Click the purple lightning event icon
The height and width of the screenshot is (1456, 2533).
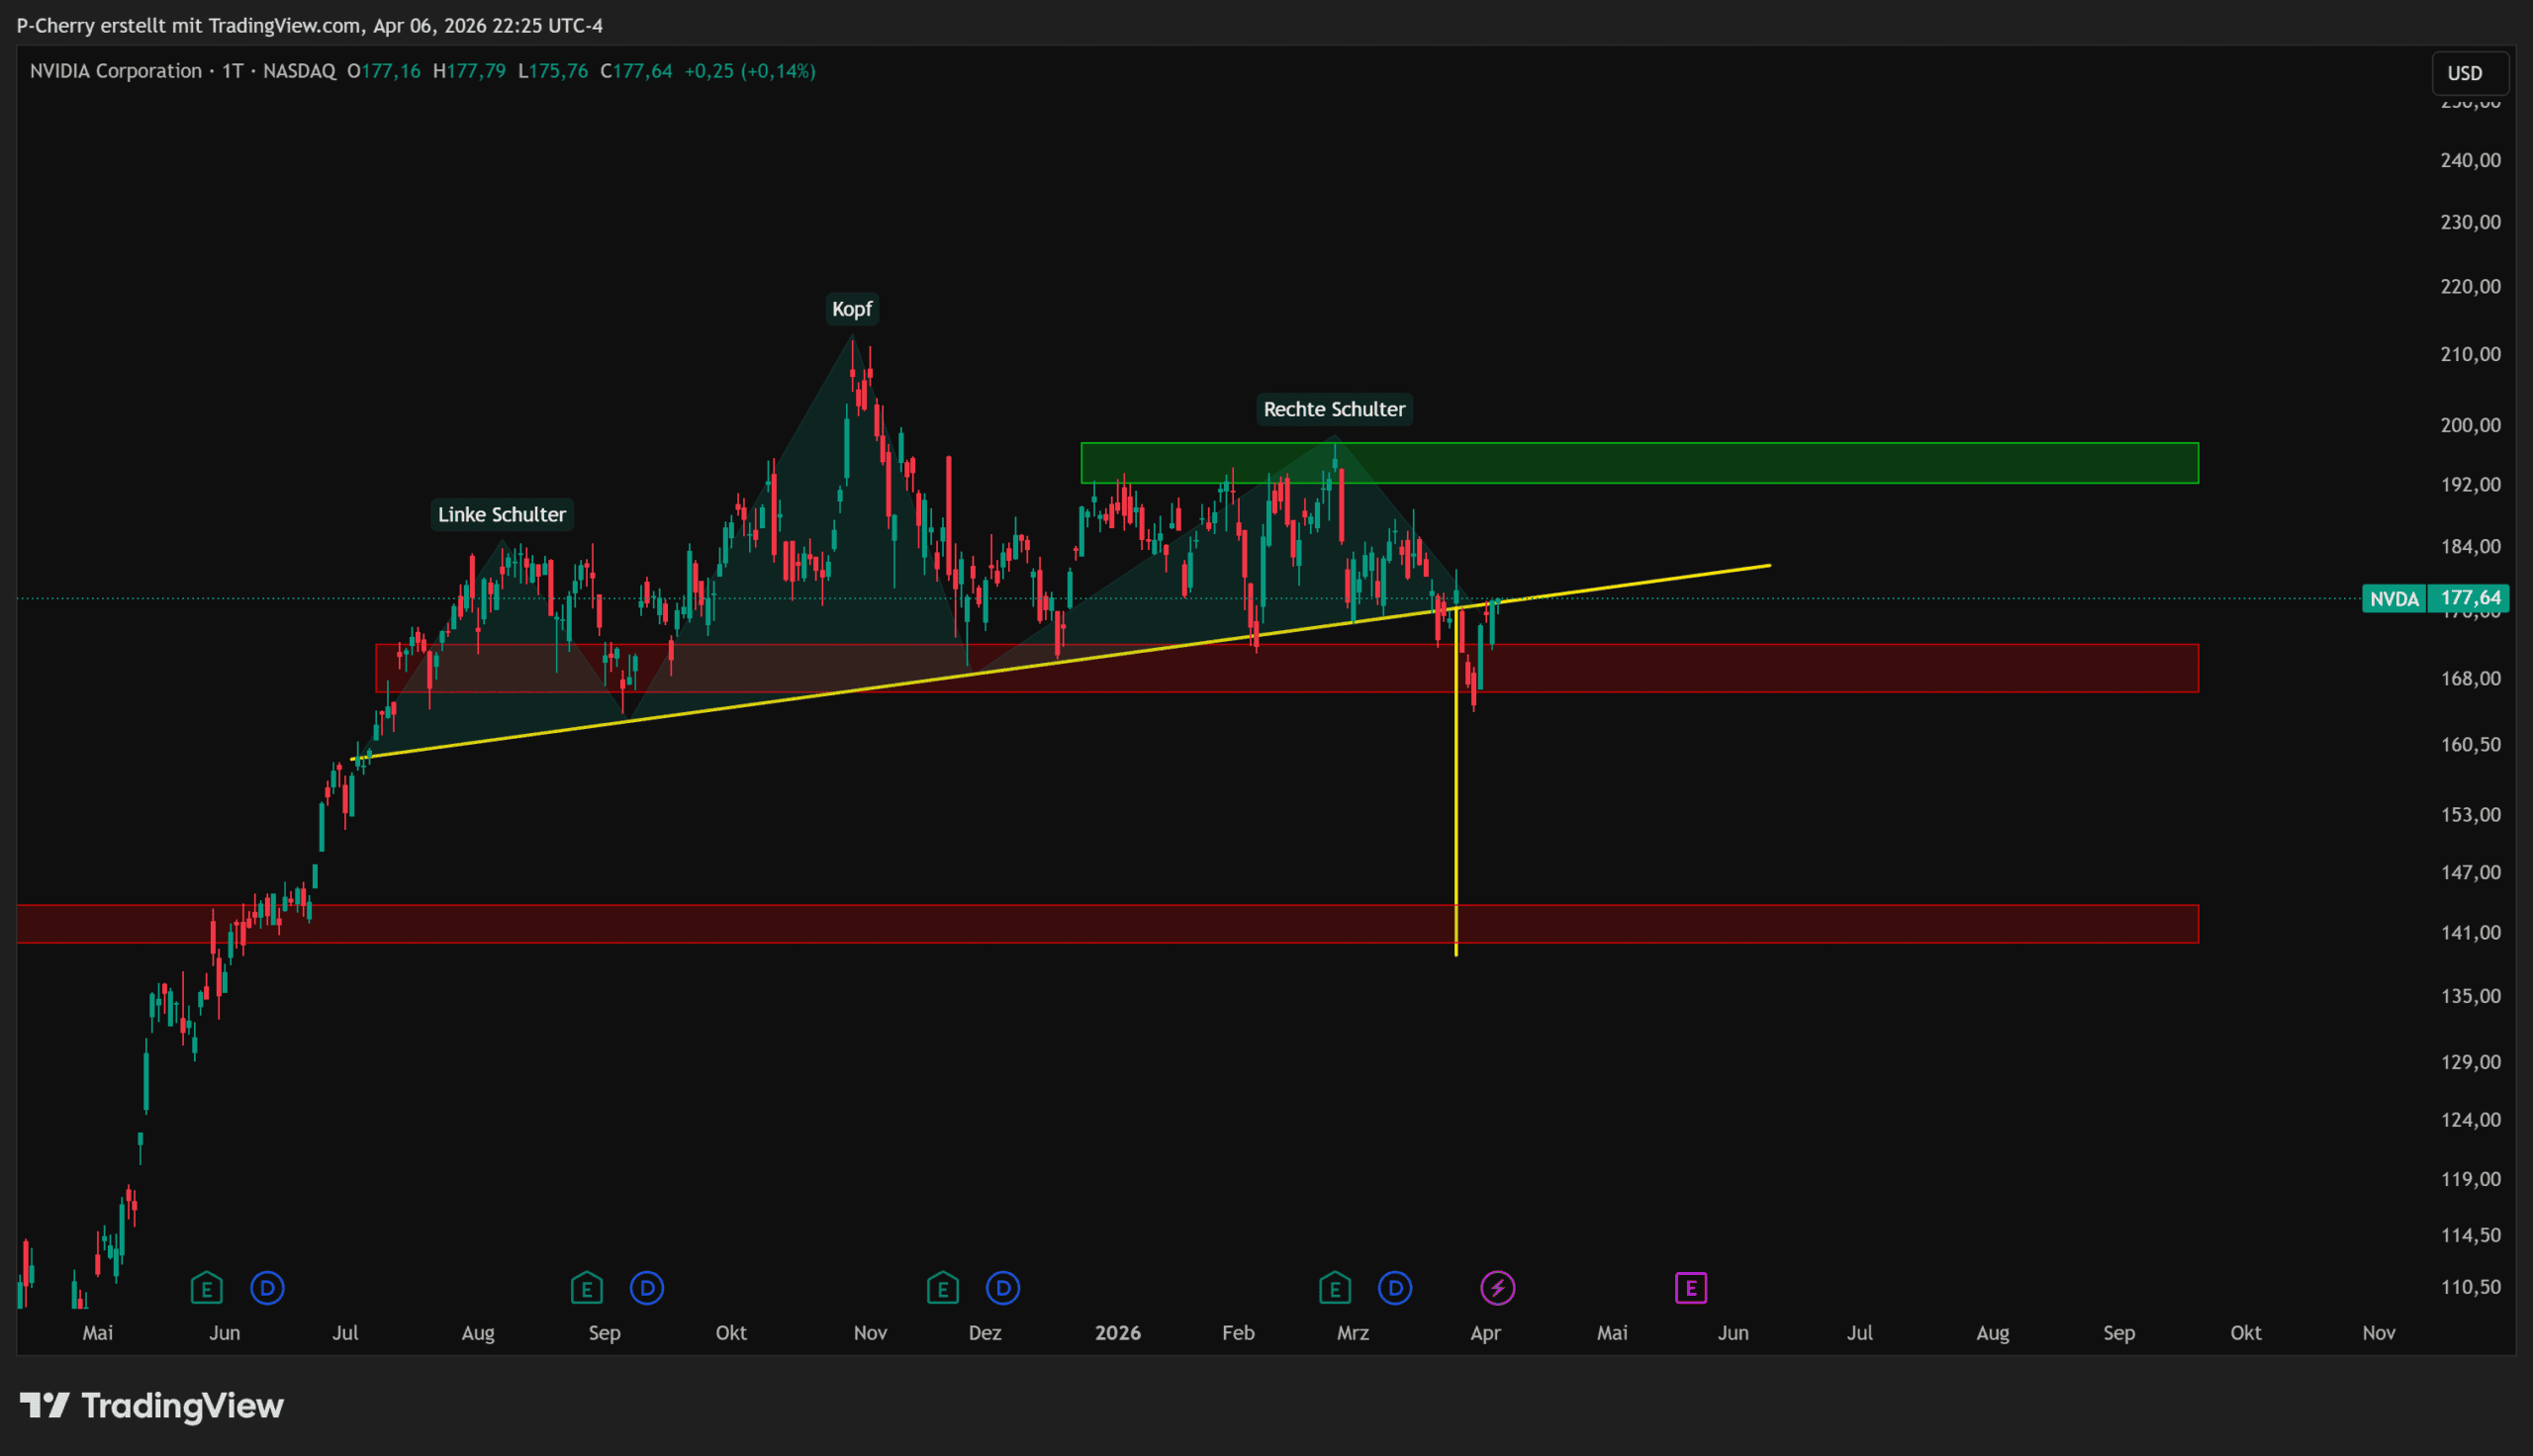pyautogui.click(x=1497, y=1288)
